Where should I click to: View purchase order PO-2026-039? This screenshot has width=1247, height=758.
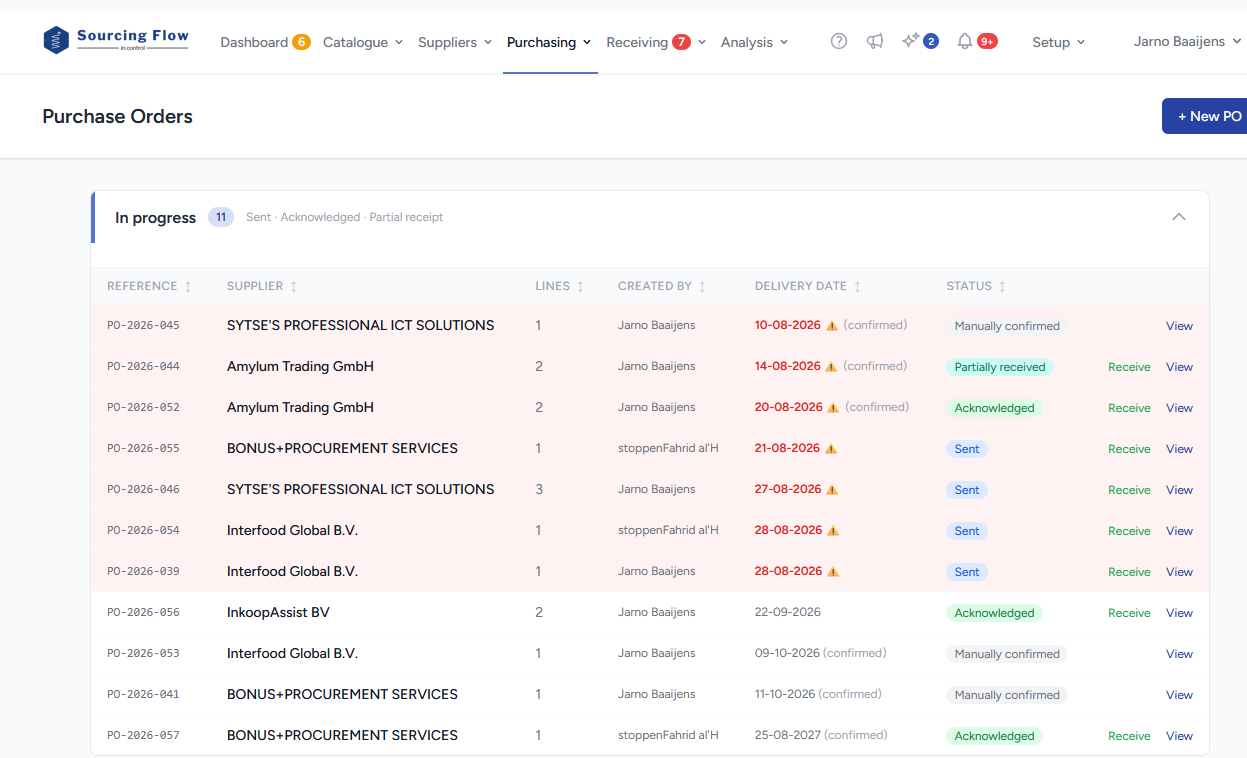tap(1179, 572)
